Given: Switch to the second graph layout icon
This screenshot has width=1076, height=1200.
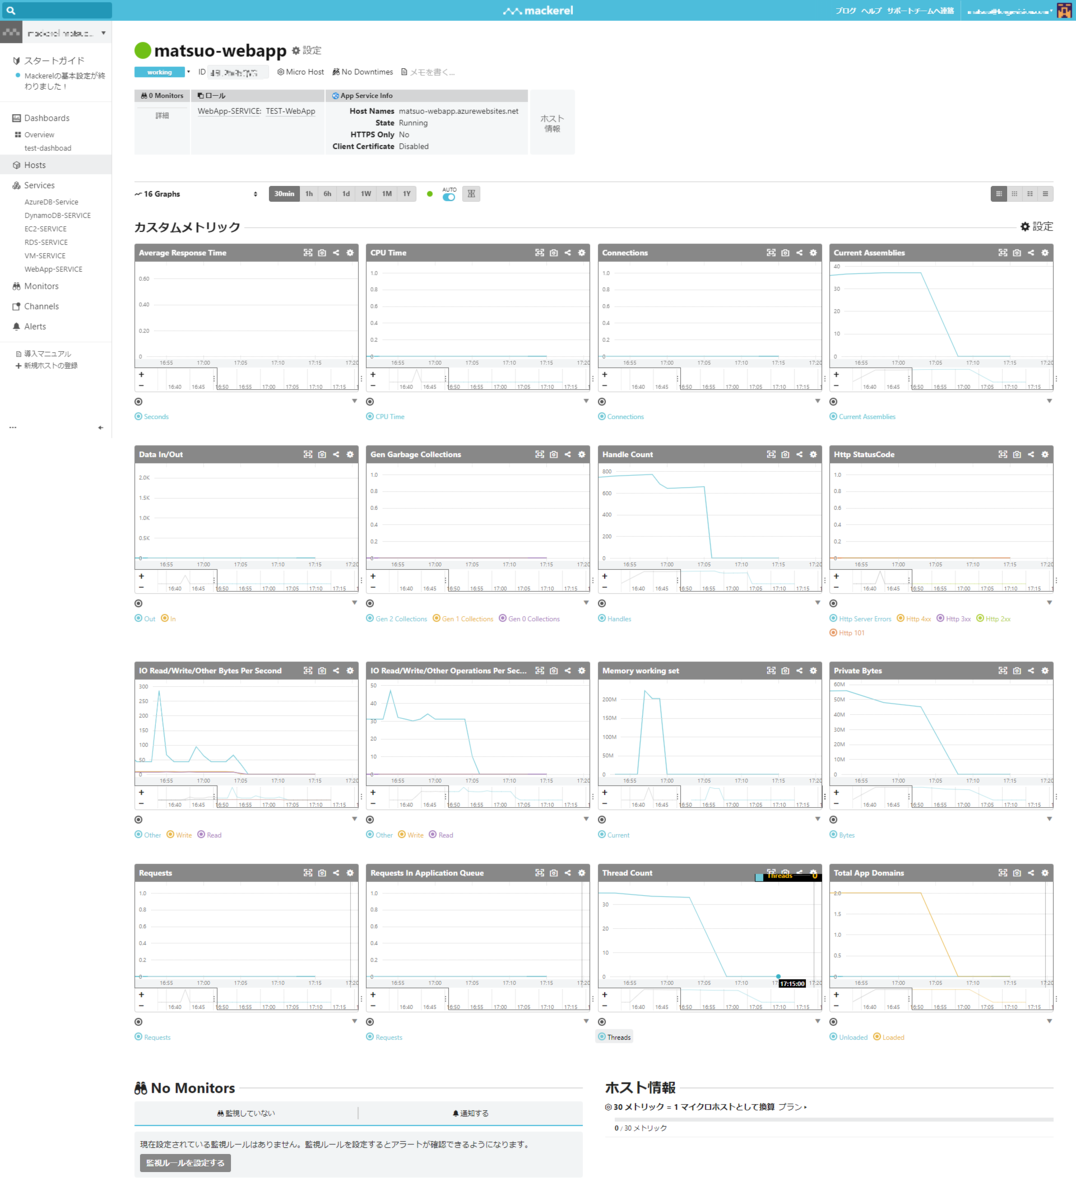Looking at the screenshot, I should 1014,194.
